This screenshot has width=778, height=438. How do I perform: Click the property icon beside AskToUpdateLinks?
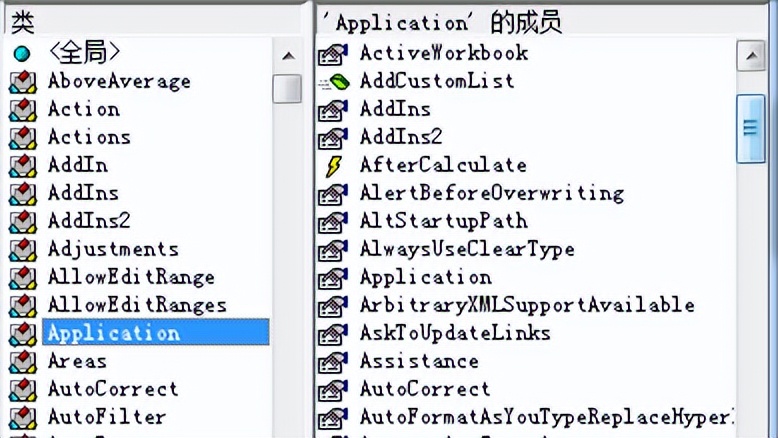point(332,334)
